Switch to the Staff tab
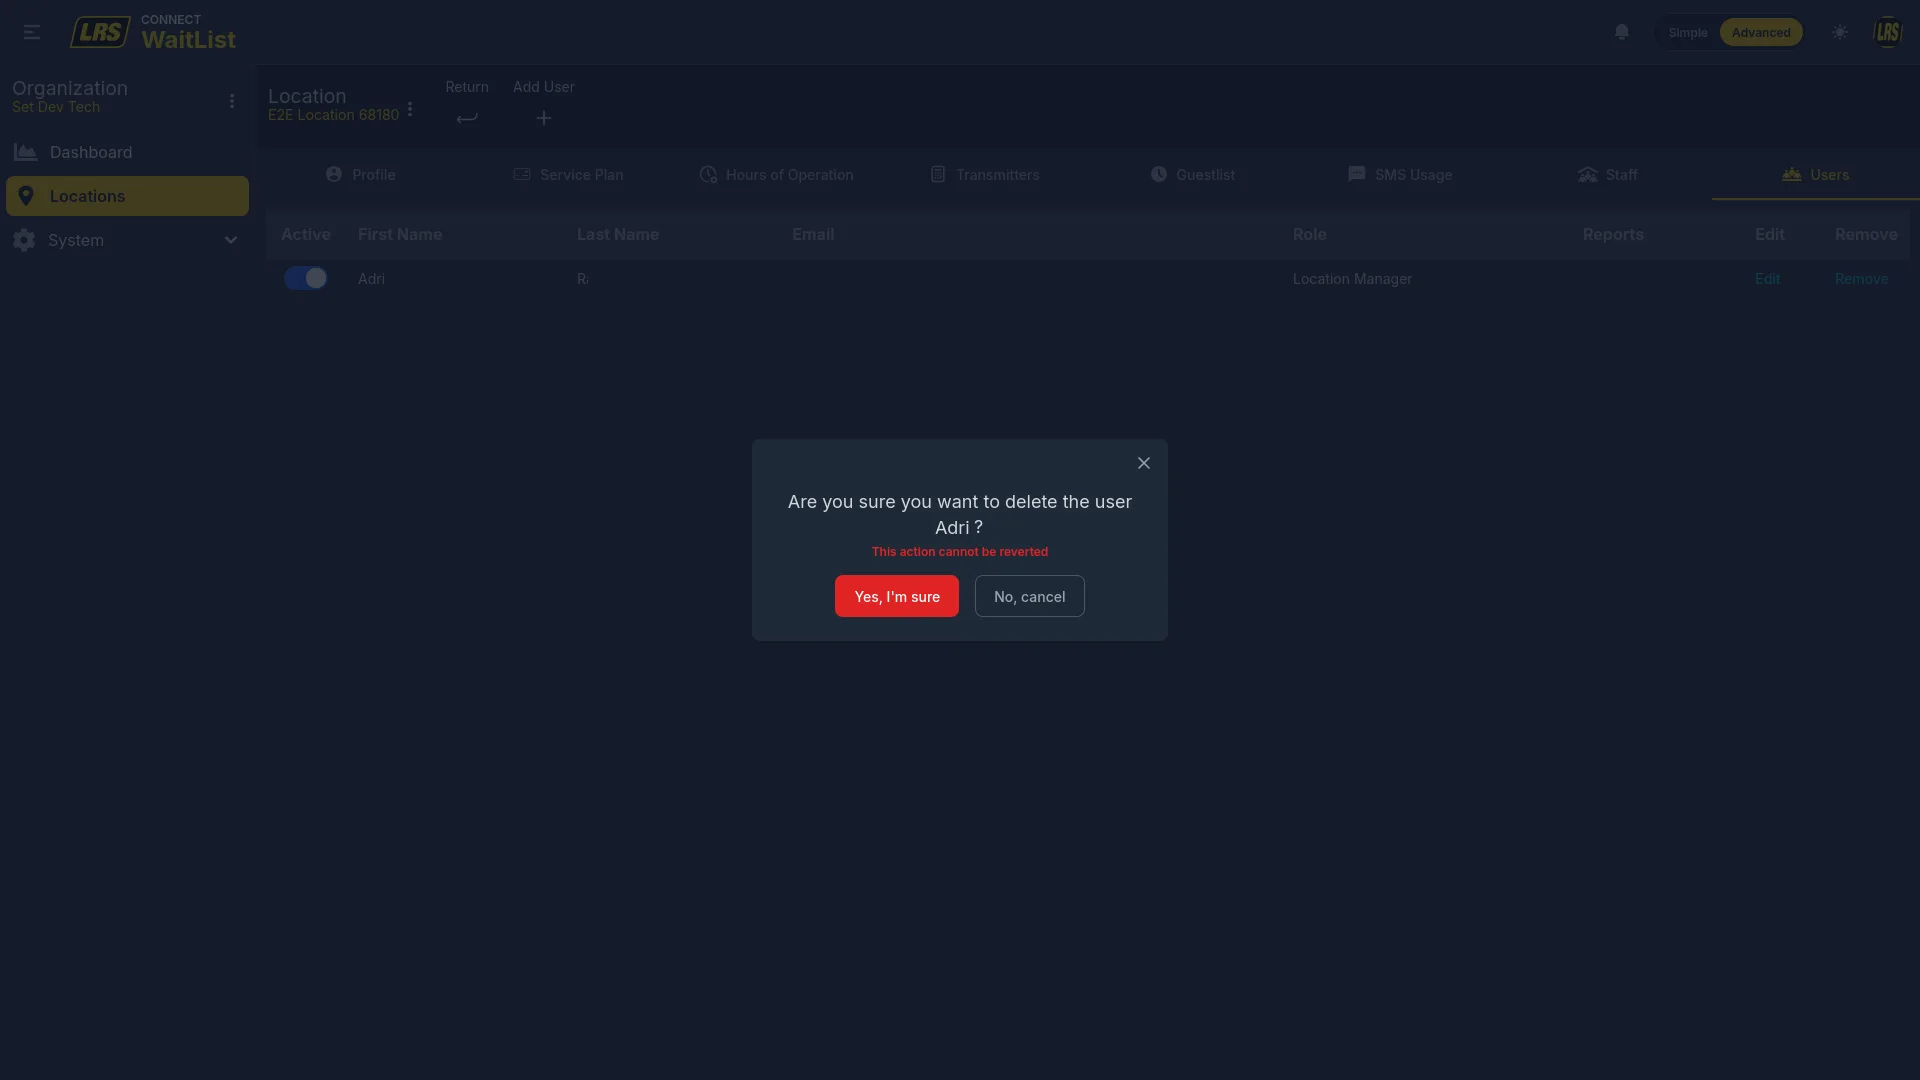Image resolution: width=1920 pixels, height=1080 pixels. pyautogui.click(x=1608, y=175)
